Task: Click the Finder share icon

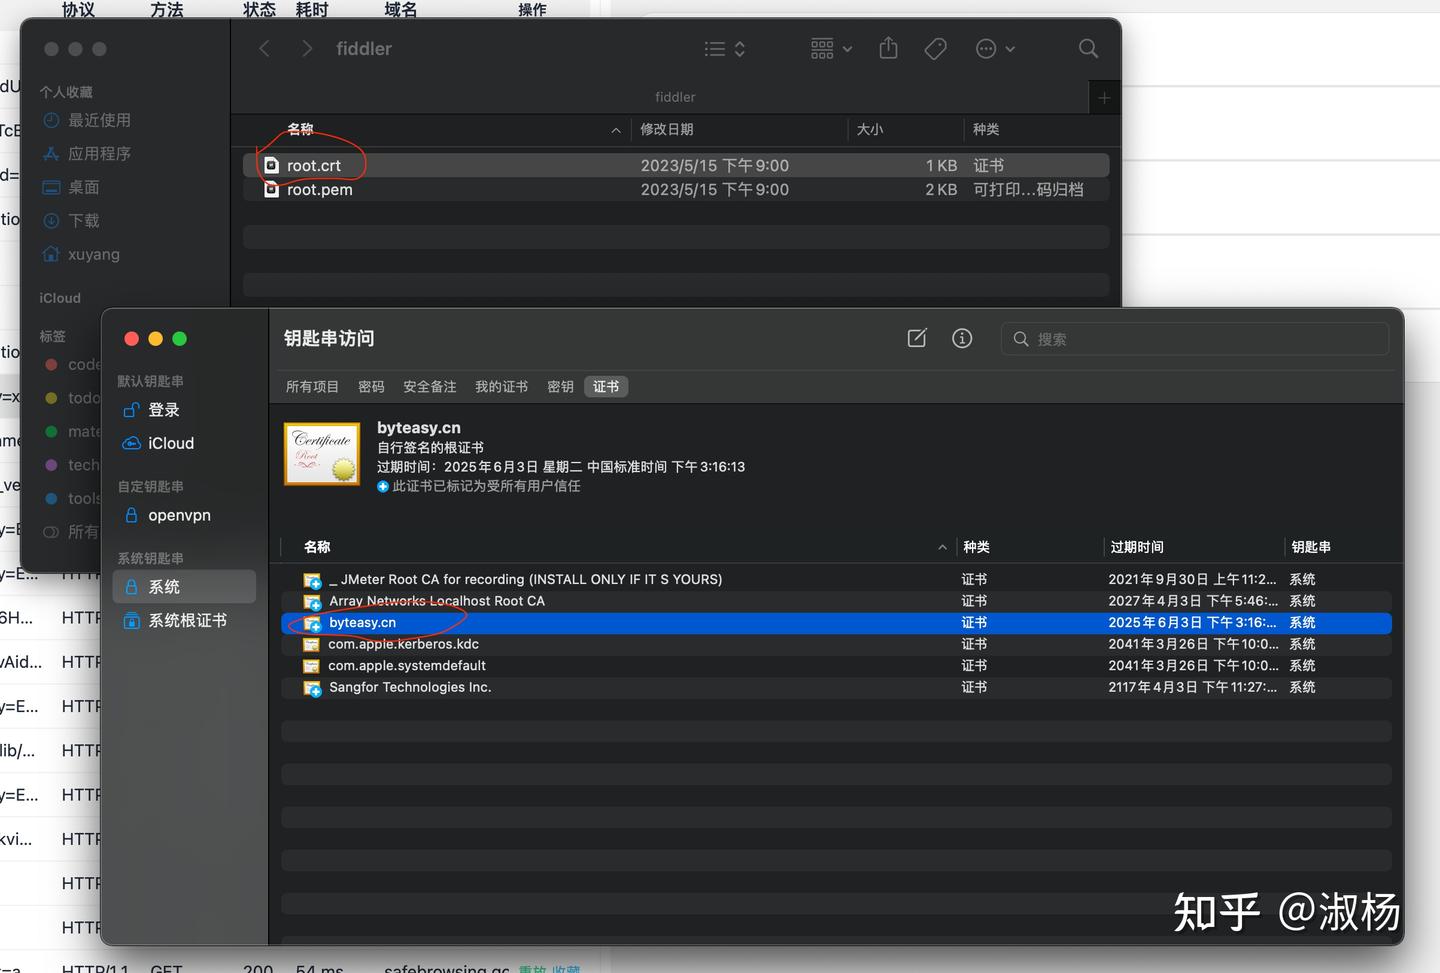Action: click(888, 48)
